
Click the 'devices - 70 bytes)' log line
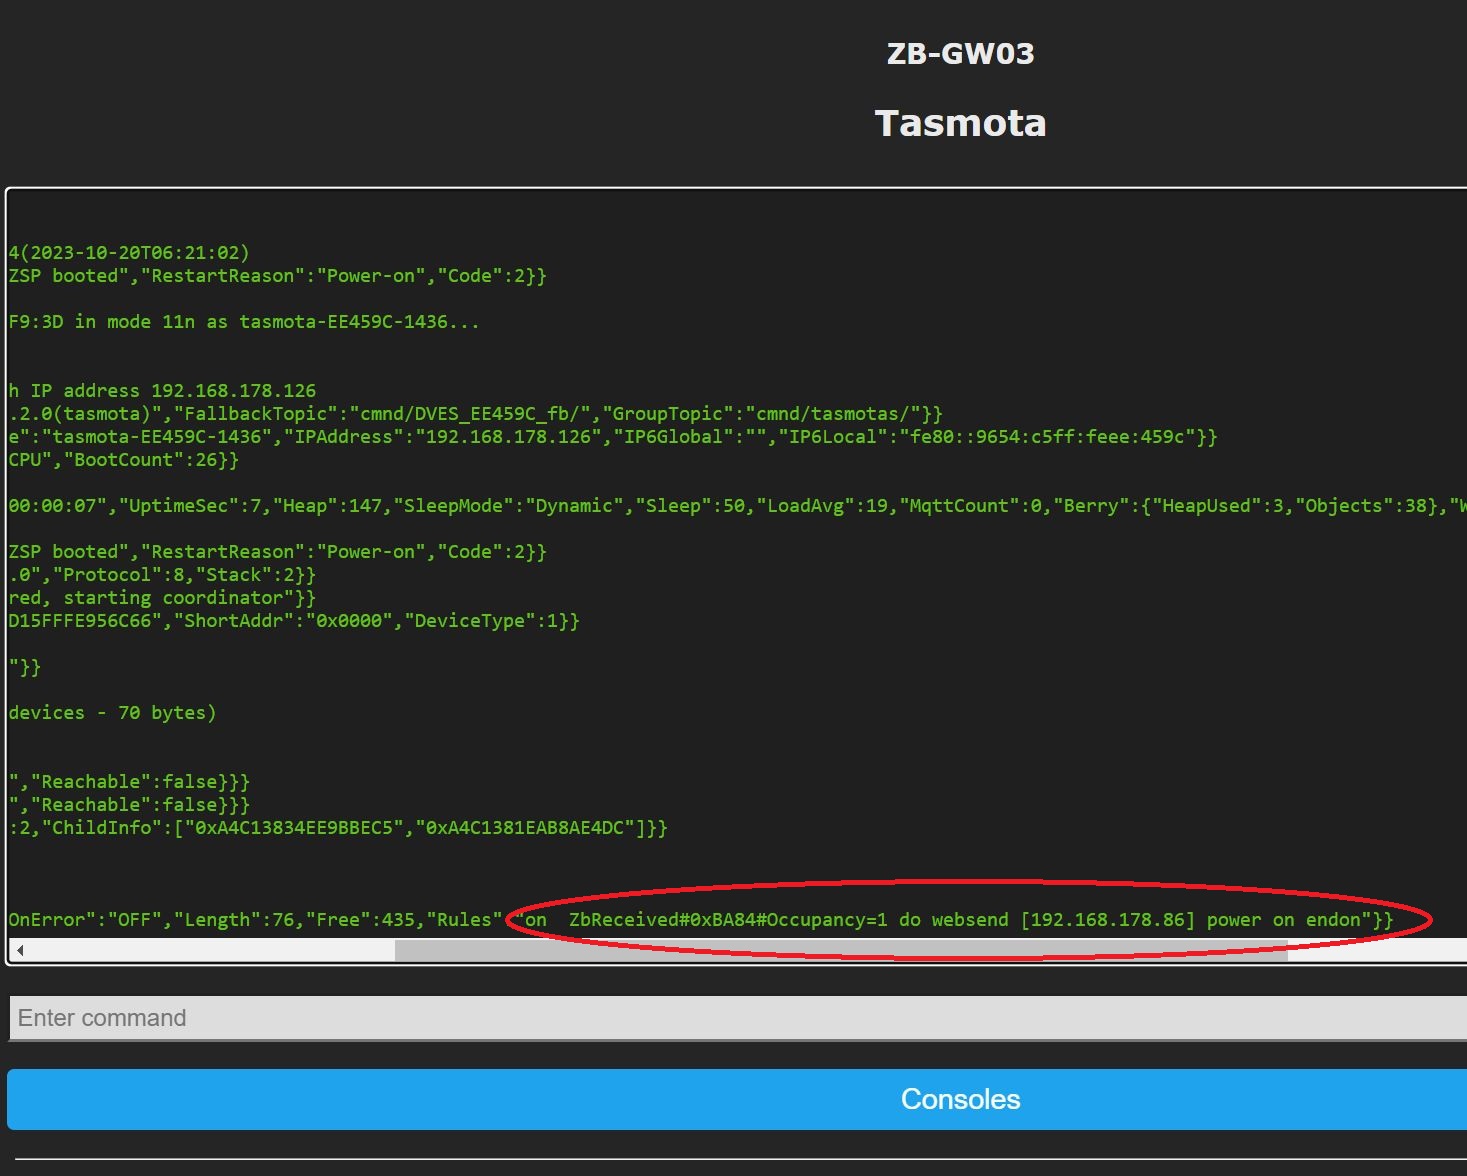pyautogui.click(x=112, y=713)
